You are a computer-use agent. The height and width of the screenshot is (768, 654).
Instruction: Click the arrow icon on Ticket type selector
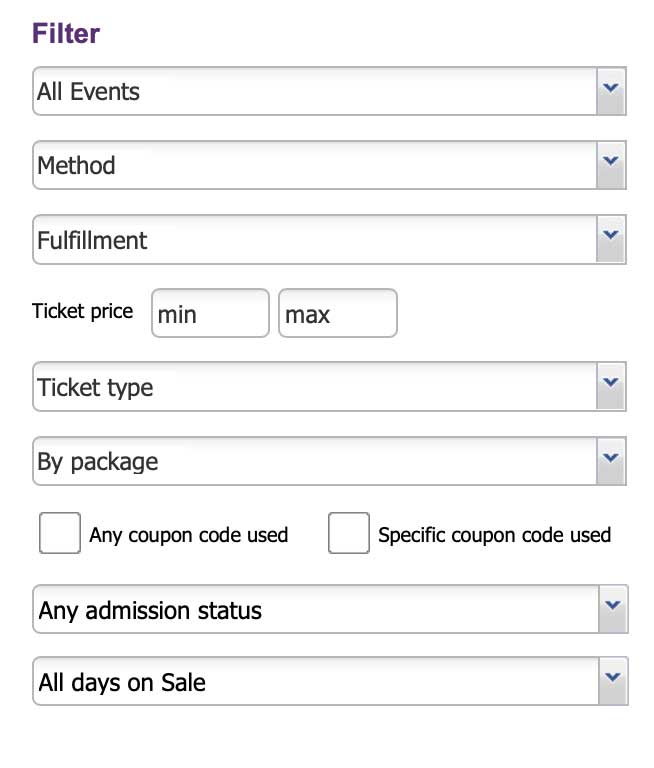point(611,387)
